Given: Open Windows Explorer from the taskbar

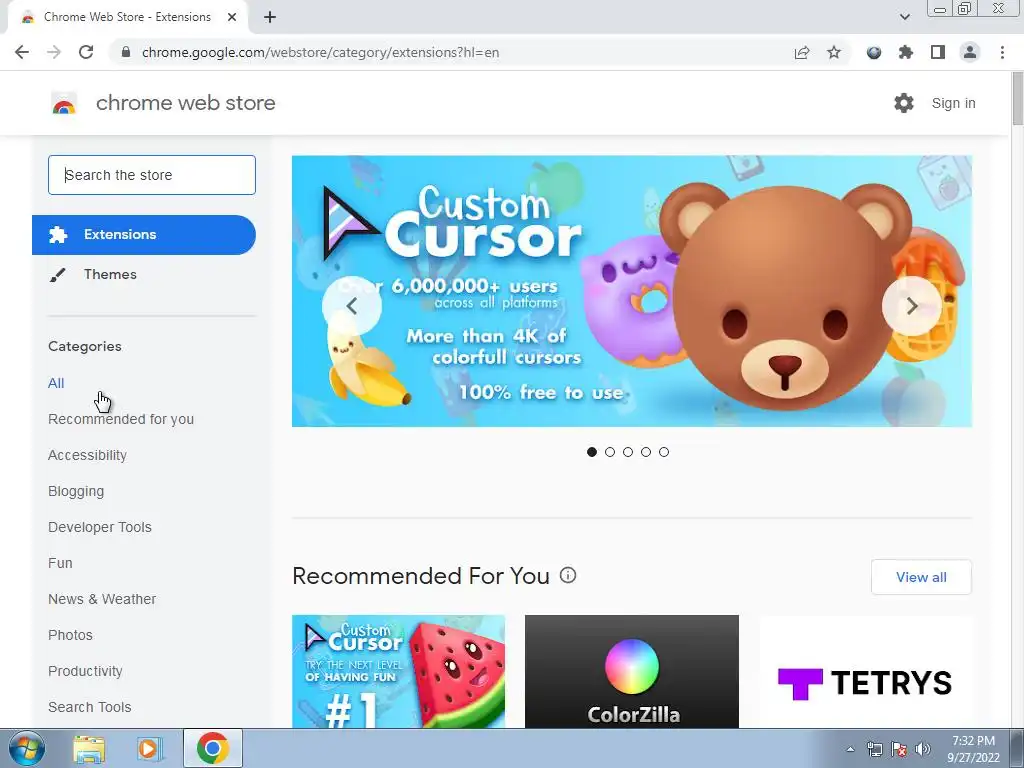Looking at the screenshot, I should pyautogui.click(x=89, y=749).
